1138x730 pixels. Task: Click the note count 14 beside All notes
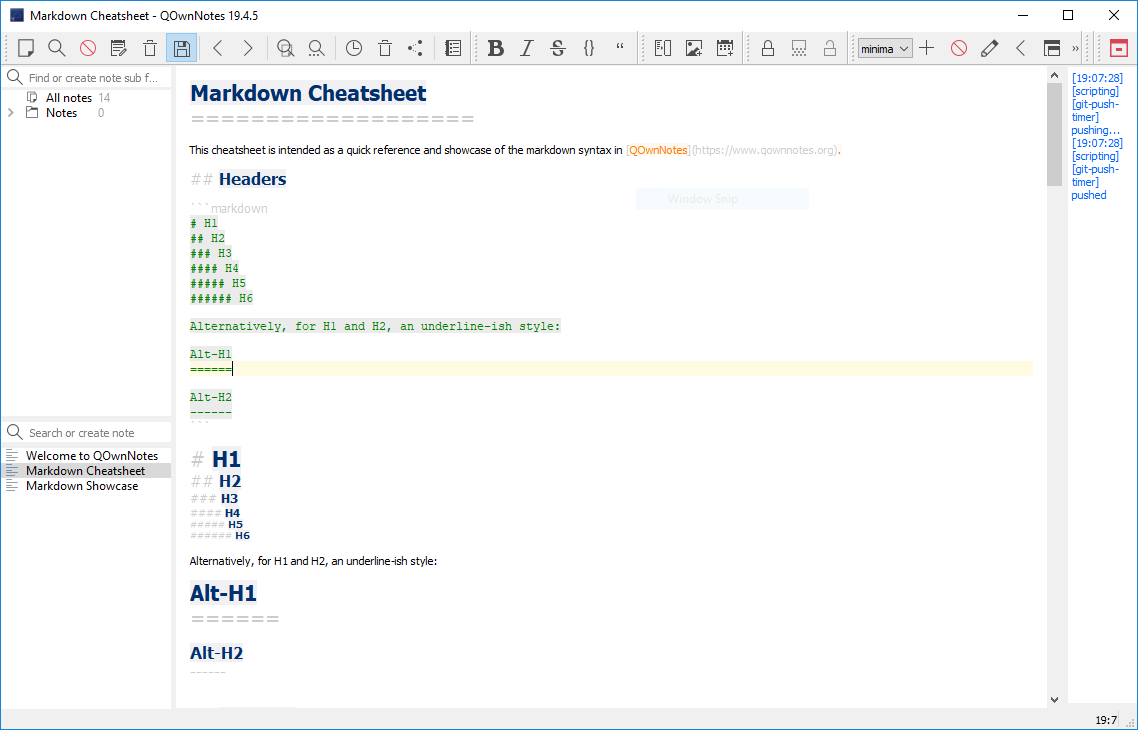click(105, 97)
